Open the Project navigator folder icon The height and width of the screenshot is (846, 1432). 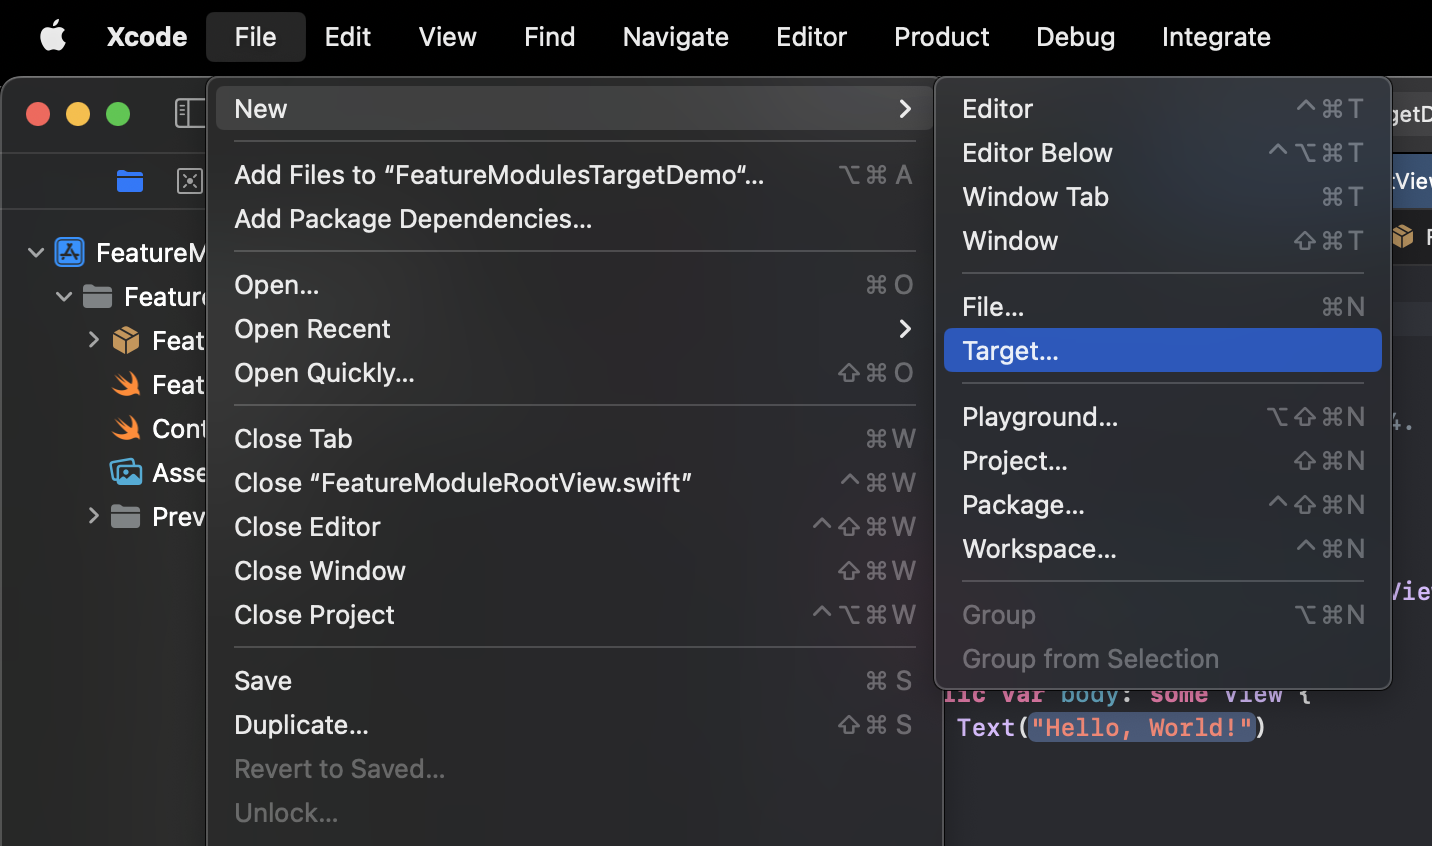[130, 181]
